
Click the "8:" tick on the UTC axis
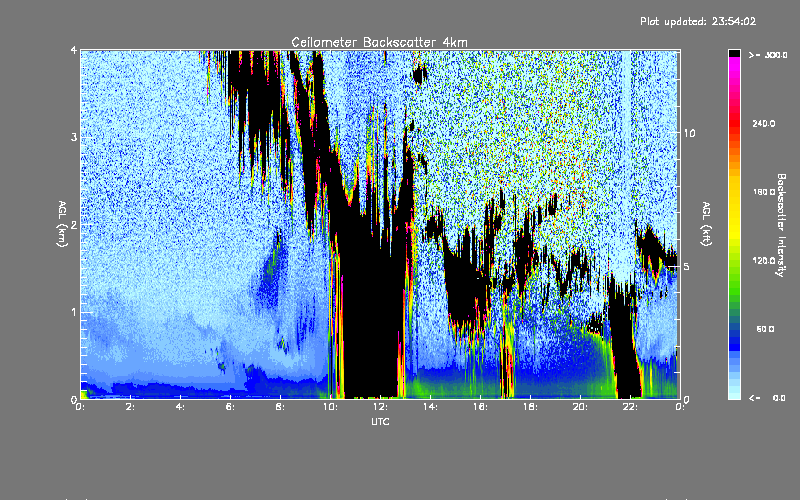pos(280,407)
